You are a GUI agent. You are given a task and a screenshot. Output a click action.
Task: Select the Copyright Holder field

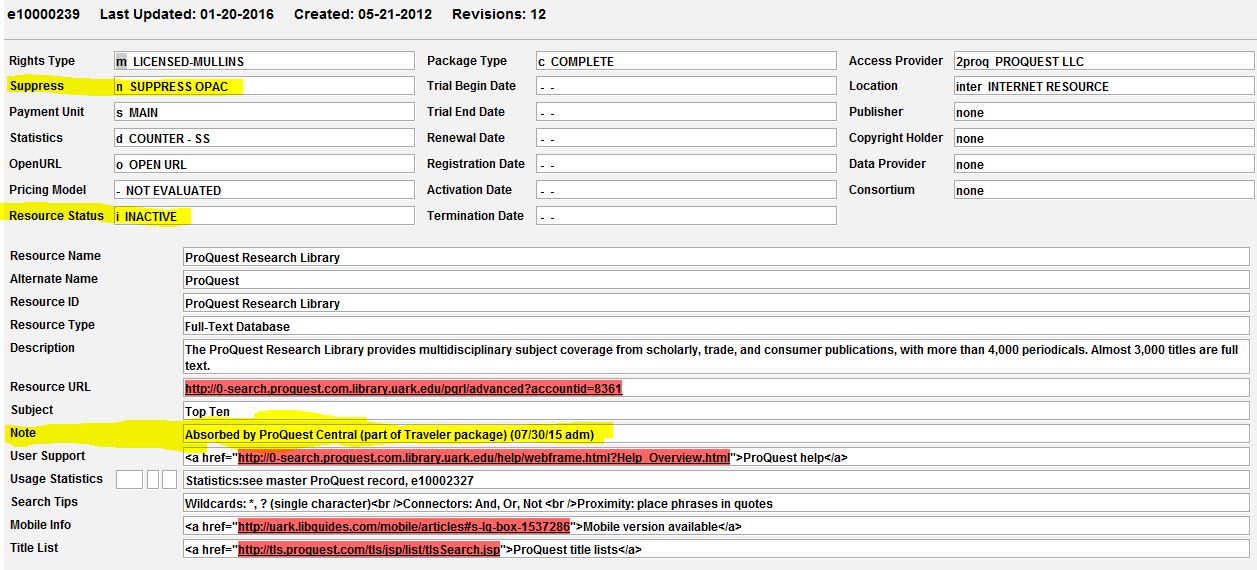[x=1104, y=138]
